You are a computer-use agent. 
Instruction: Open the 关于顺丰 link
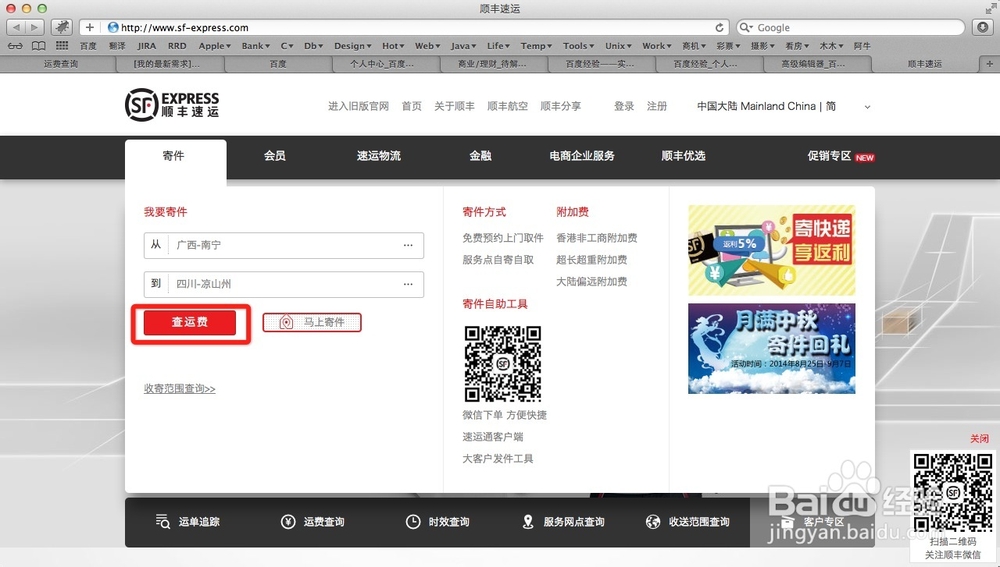[x=454, y=106]
